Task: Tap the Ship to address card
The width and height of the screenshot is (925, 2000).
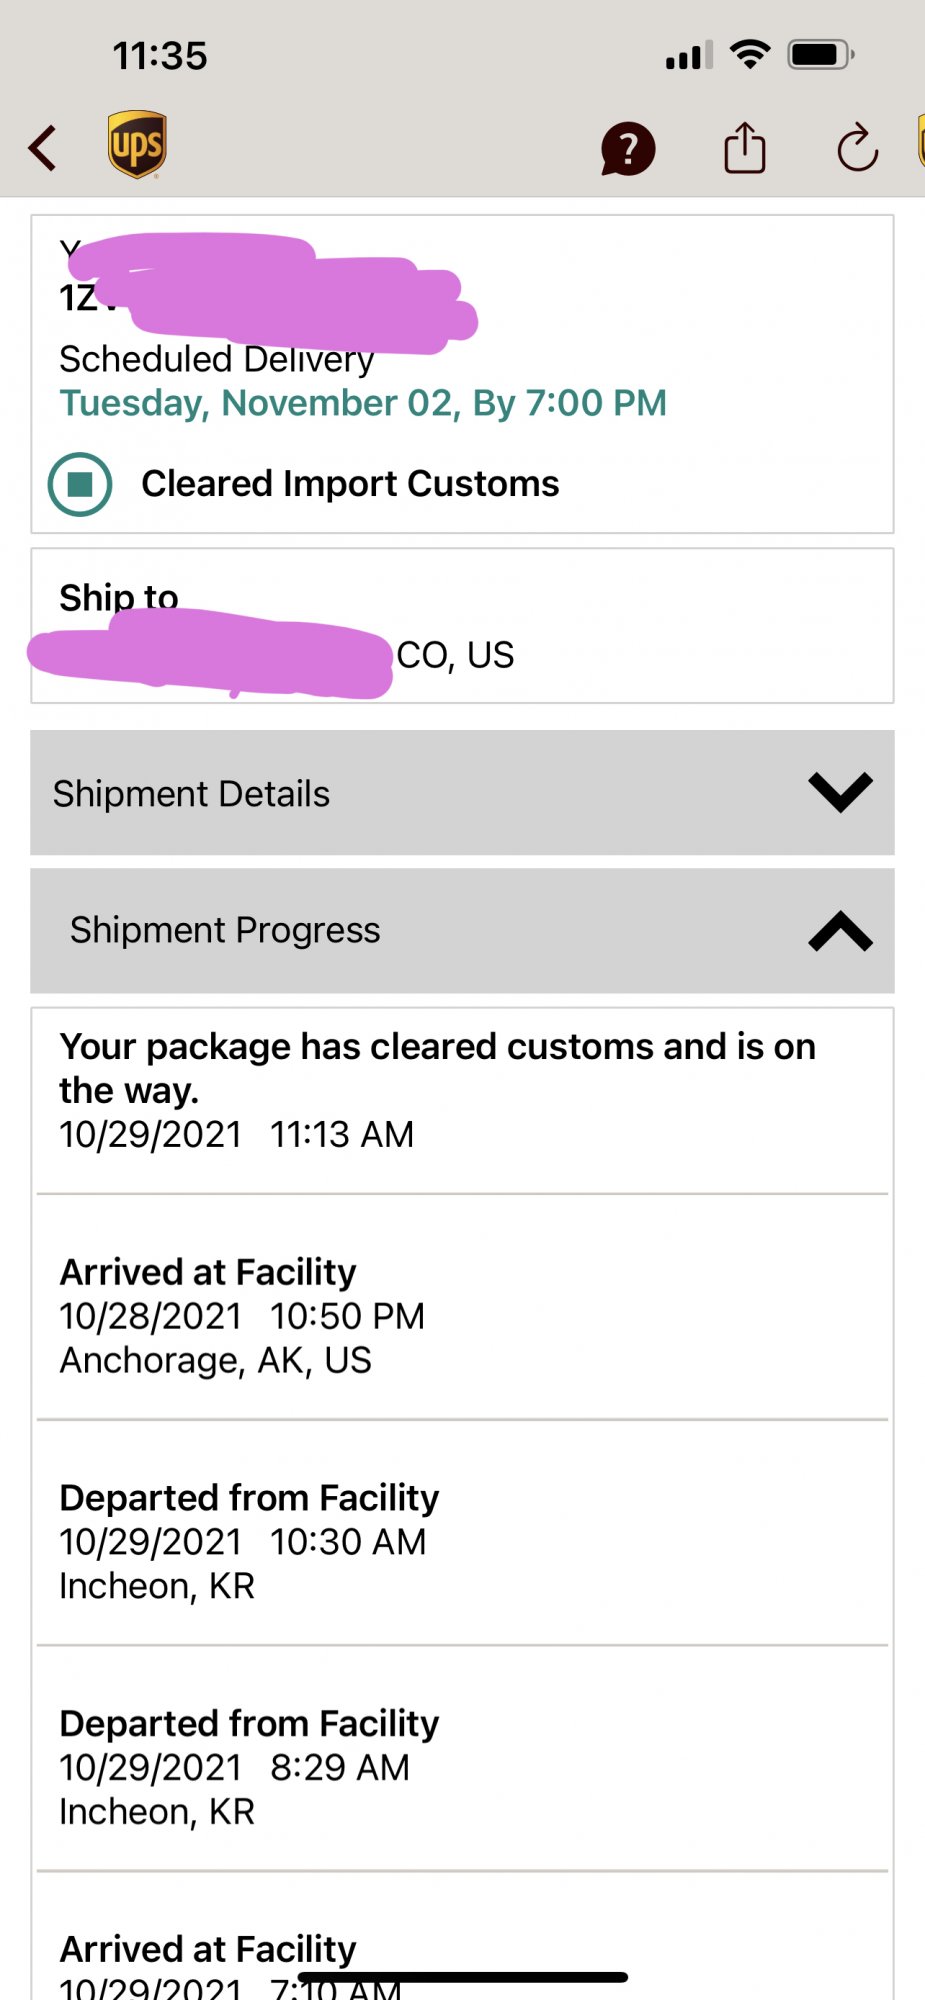Action: point(462,626)
